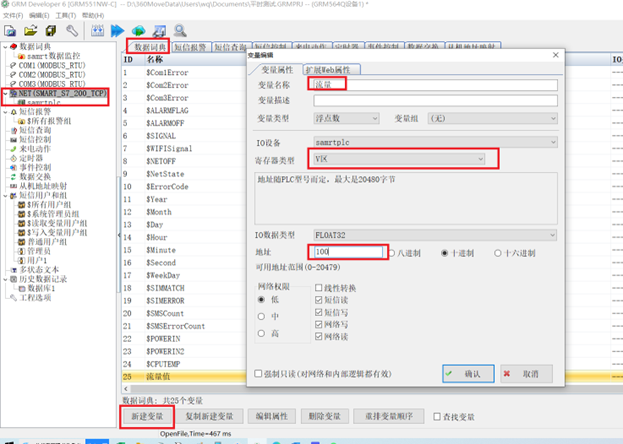Image resolution: width=623 pixels, height=444 pixels.
Task: Click the 取消 button in the dialog
Action: click(526, 374)
